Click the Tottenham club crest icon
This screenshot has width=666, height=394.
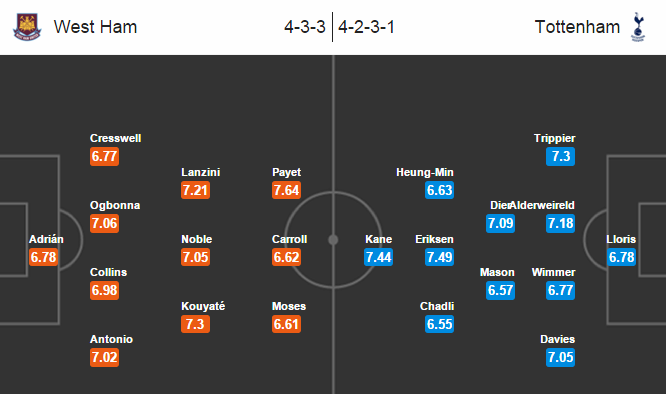point(638,27)
